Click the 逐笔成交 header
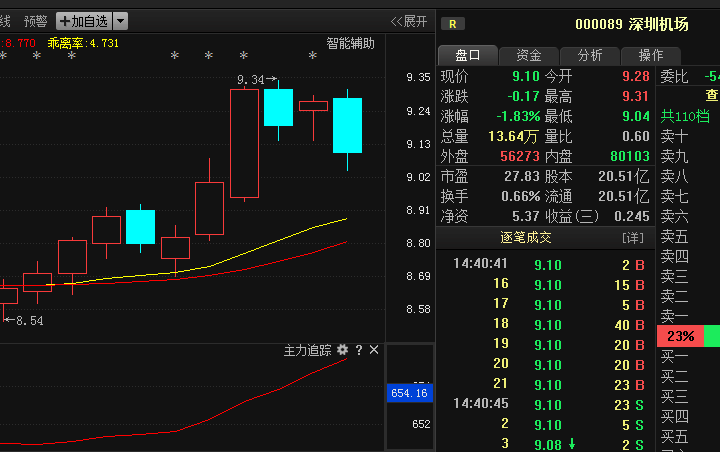Viewport: 720px width, 452px height. click(526, 237)
